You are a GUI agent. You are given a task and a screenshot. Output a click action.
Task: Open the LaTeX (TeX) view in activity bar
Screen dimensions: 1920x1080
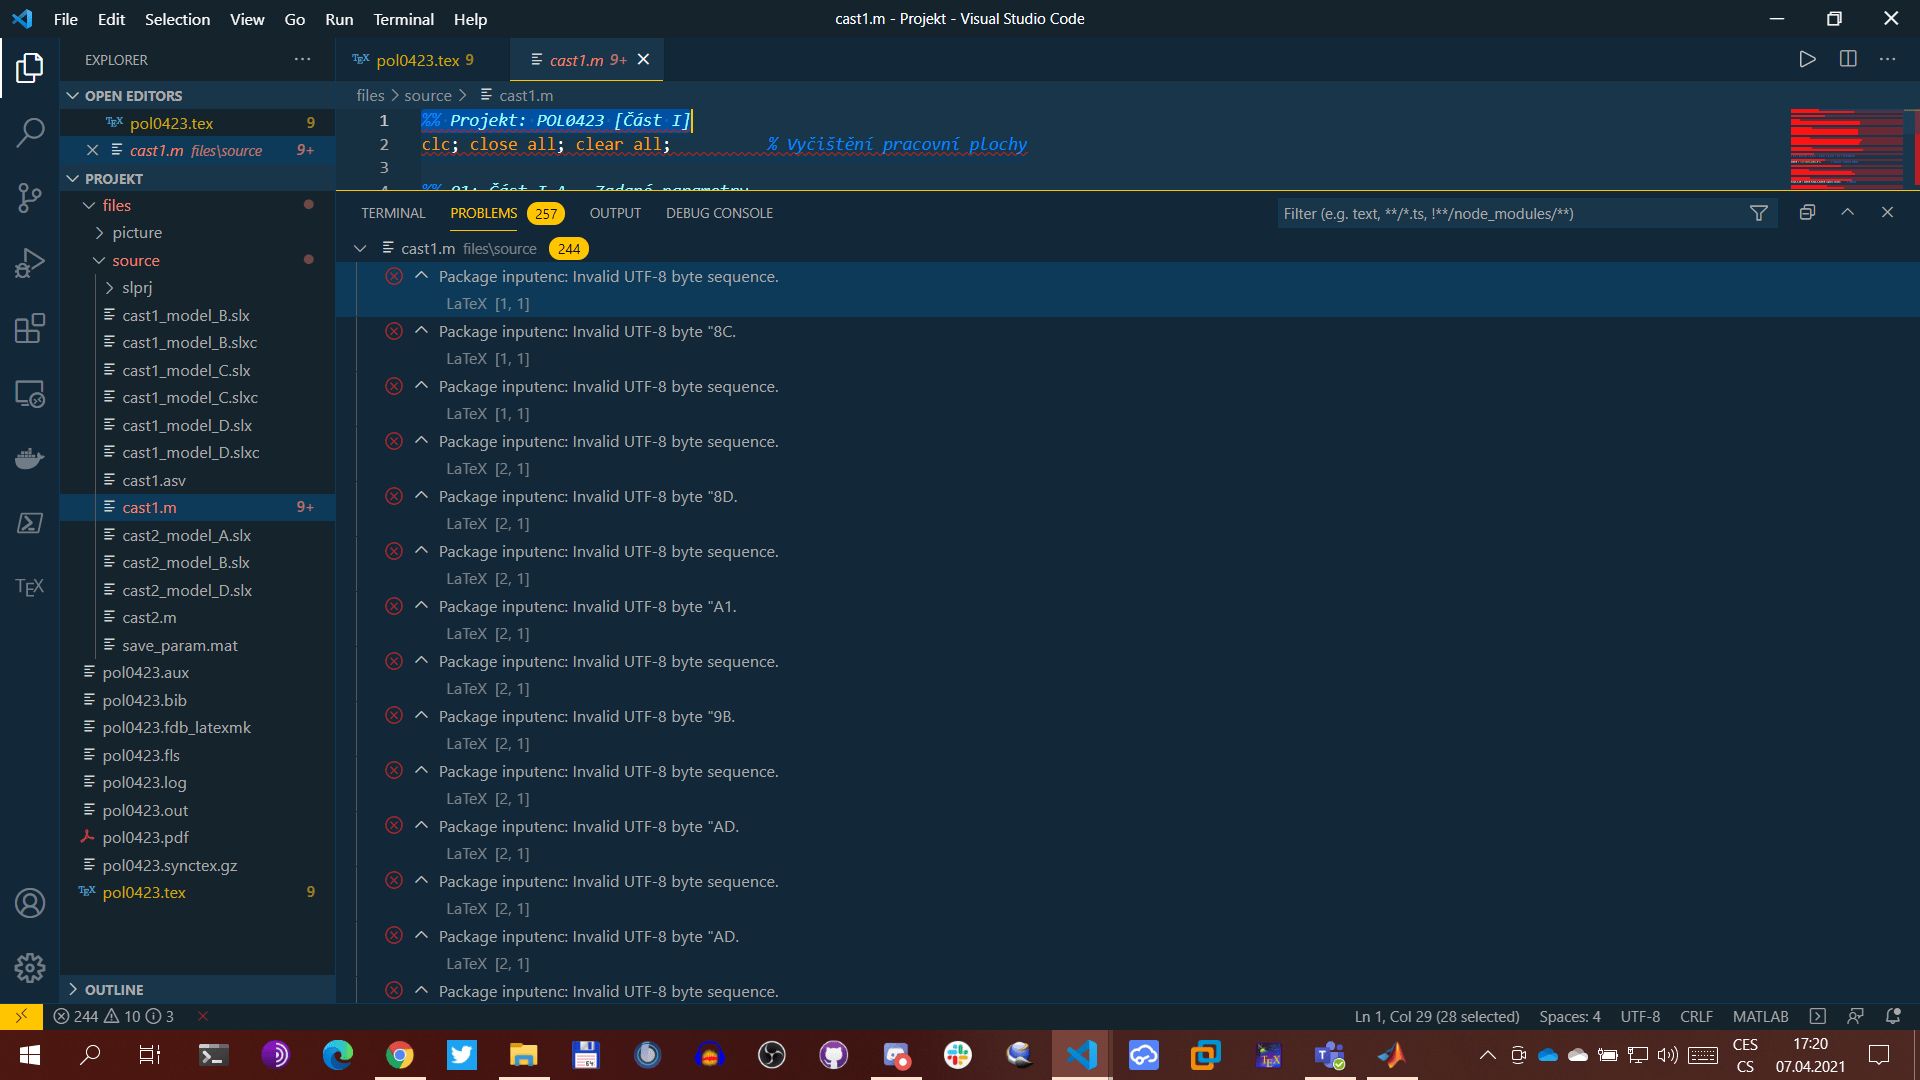[30, 587]
